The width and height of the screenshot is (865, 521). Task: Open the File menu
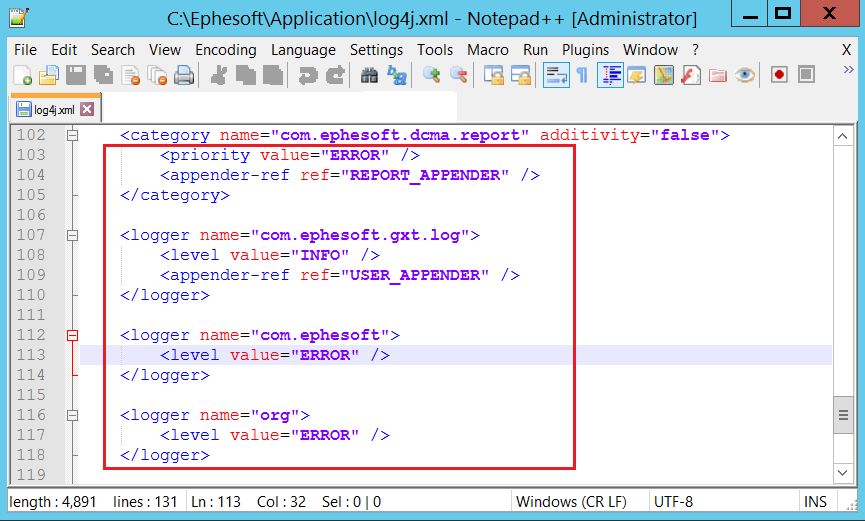click(25, 50)
